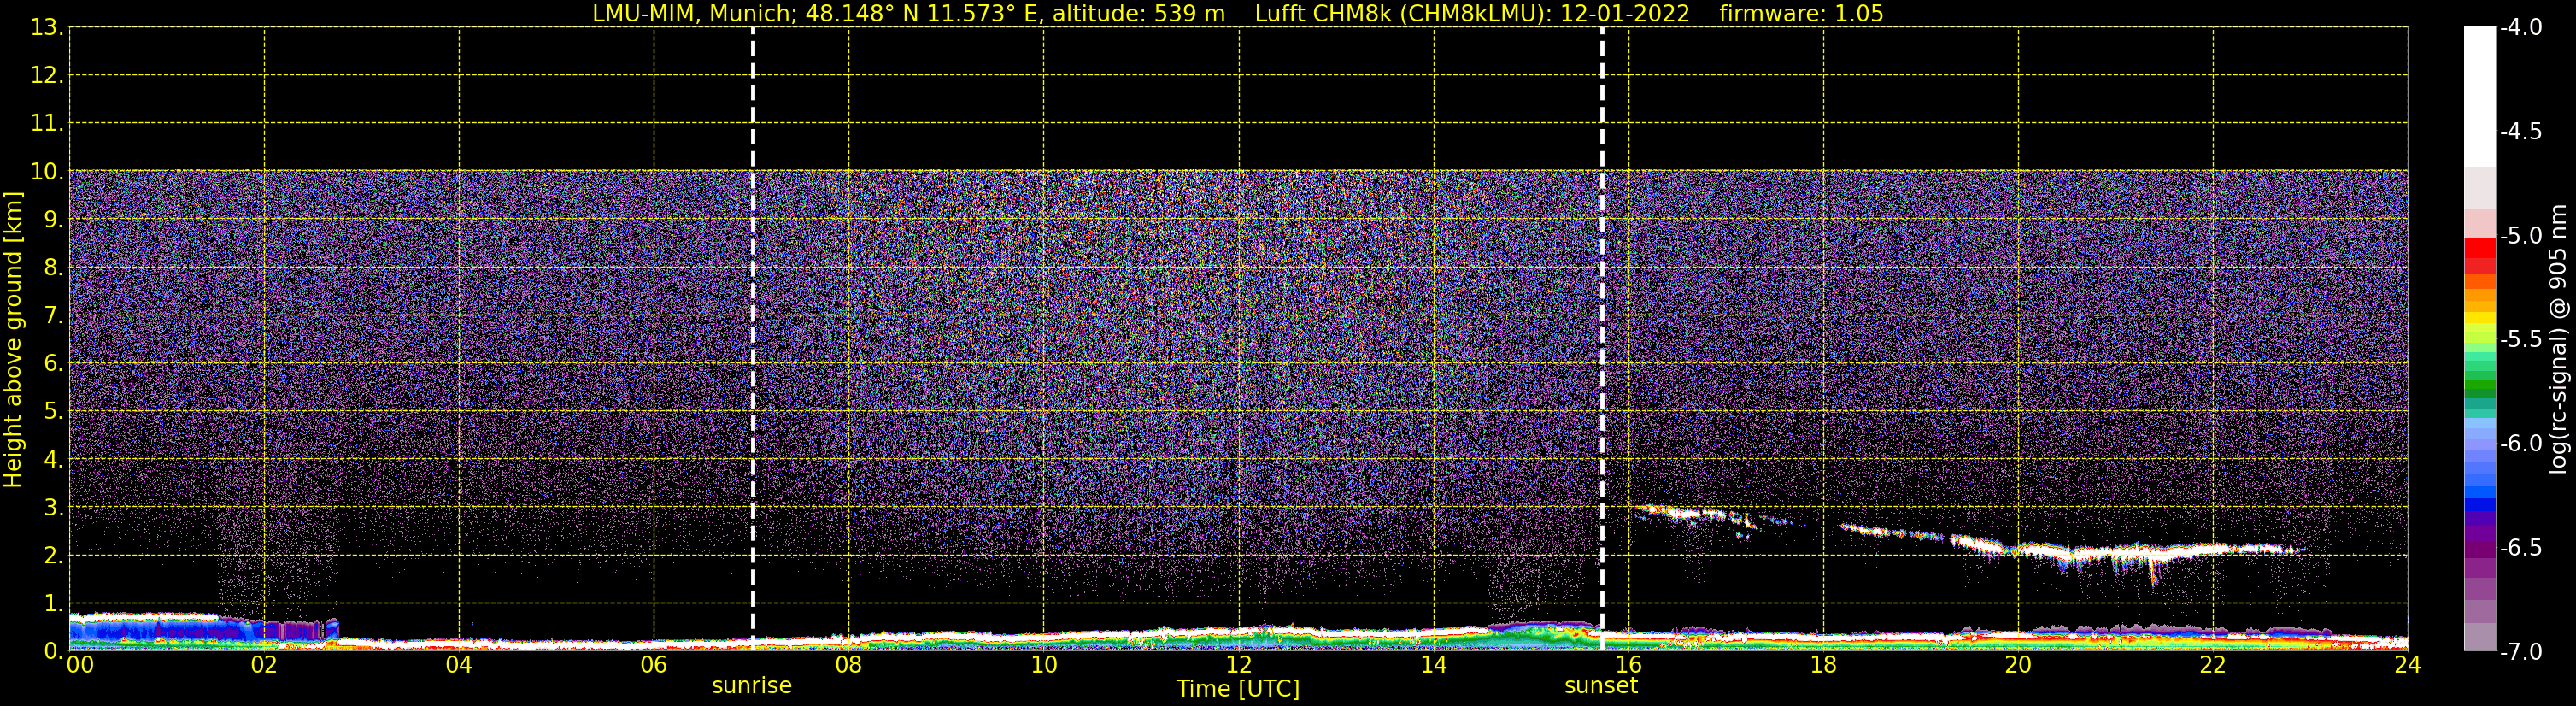The image size is (2576, 706).
Task: Click the colorbar tick label '-7.0'
Action: [2520, 652]
